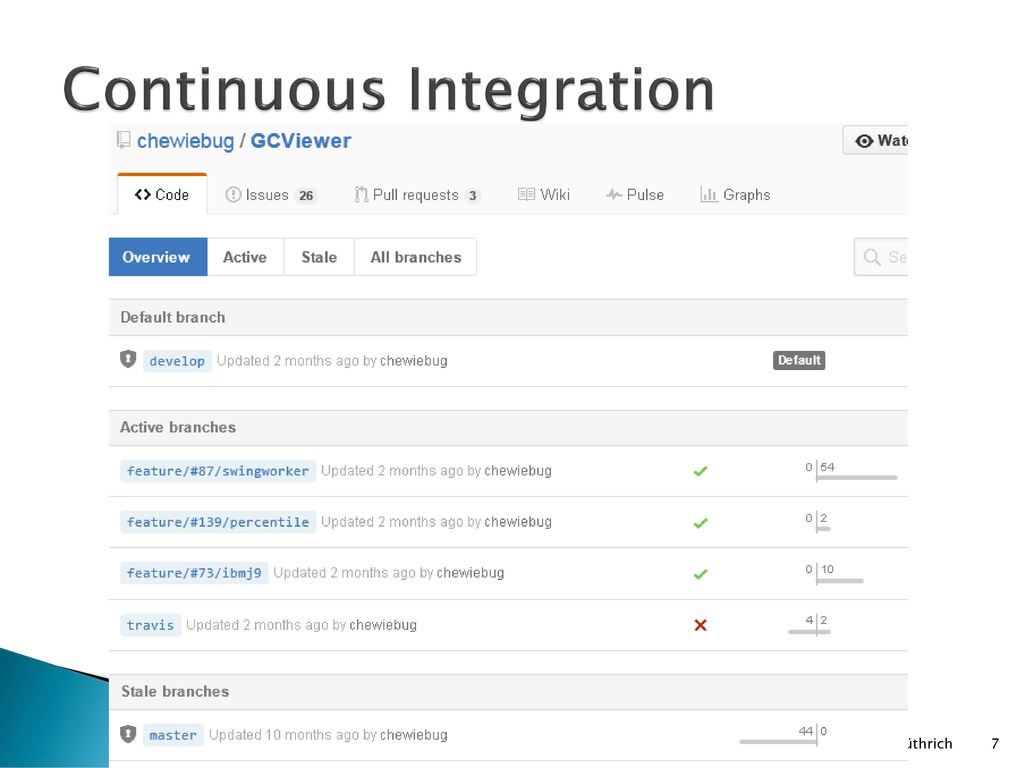Open the feature/#87/swingworker branch
Screen dimensions: 1024x768
(x=218, y=471)
